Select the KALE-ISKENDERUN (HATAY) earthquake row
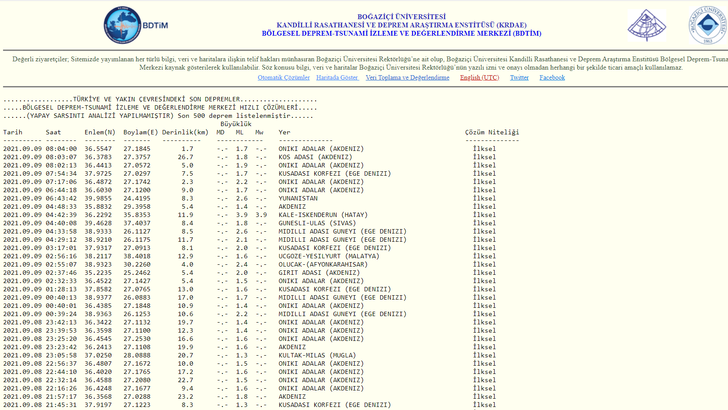Image resolution: width=728 pixels, height=410 pixels. point(324,214)
